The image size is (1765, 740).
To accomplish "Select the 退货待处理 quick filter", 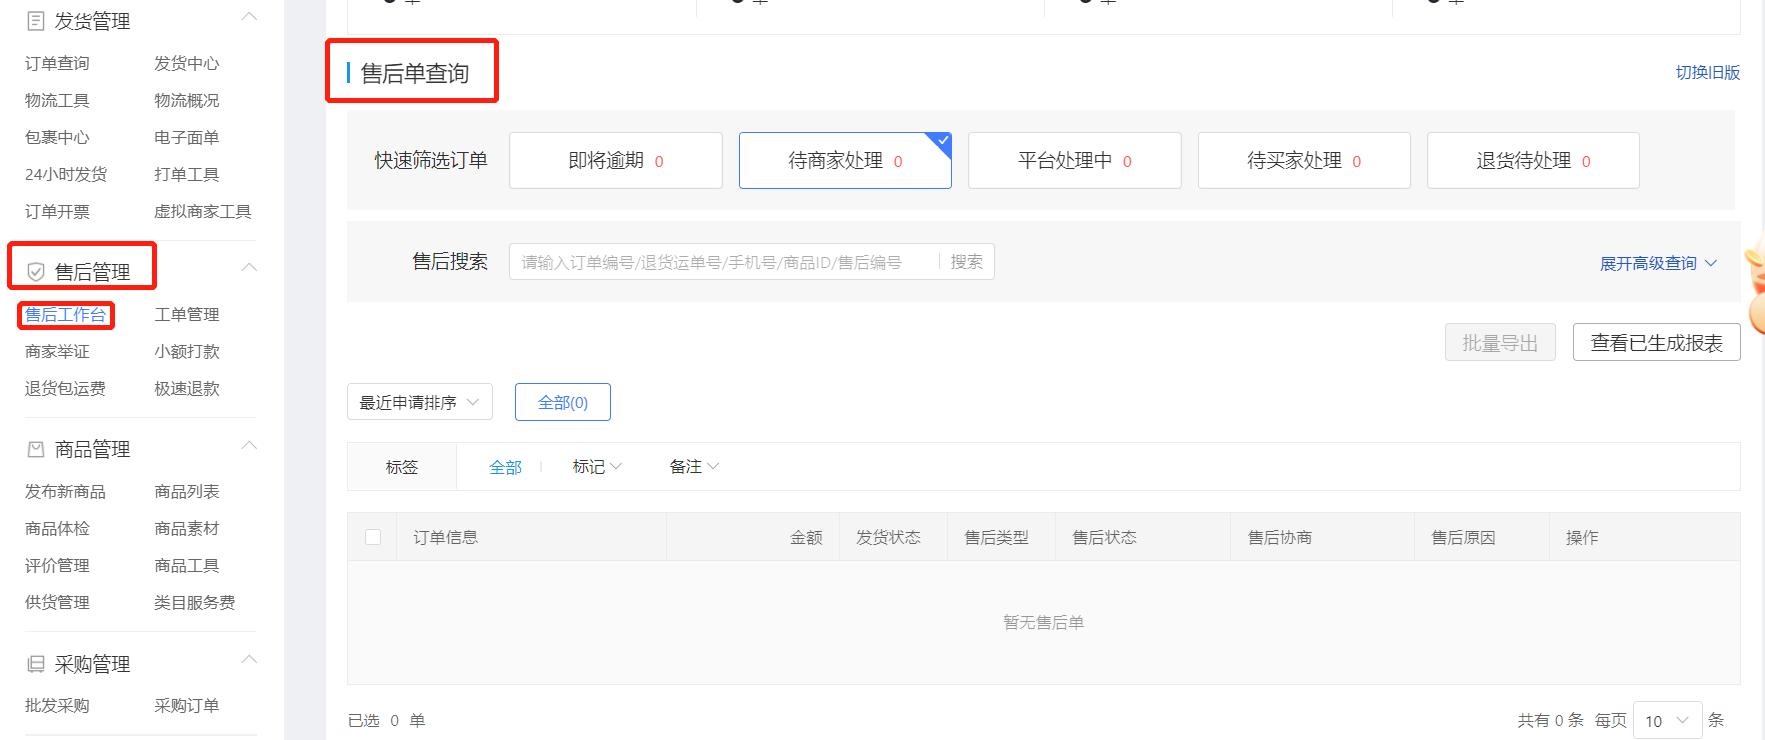I will 1533,160.
